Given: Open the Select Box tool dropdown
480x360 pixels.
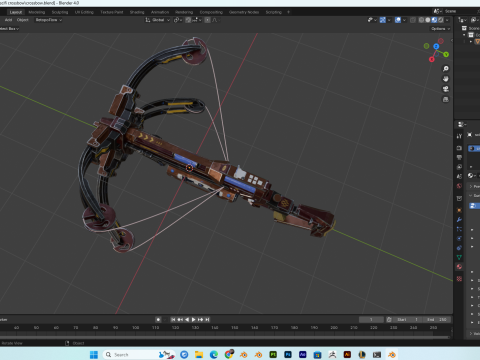Looking at the screenshot, I should (x=9, y=29).
